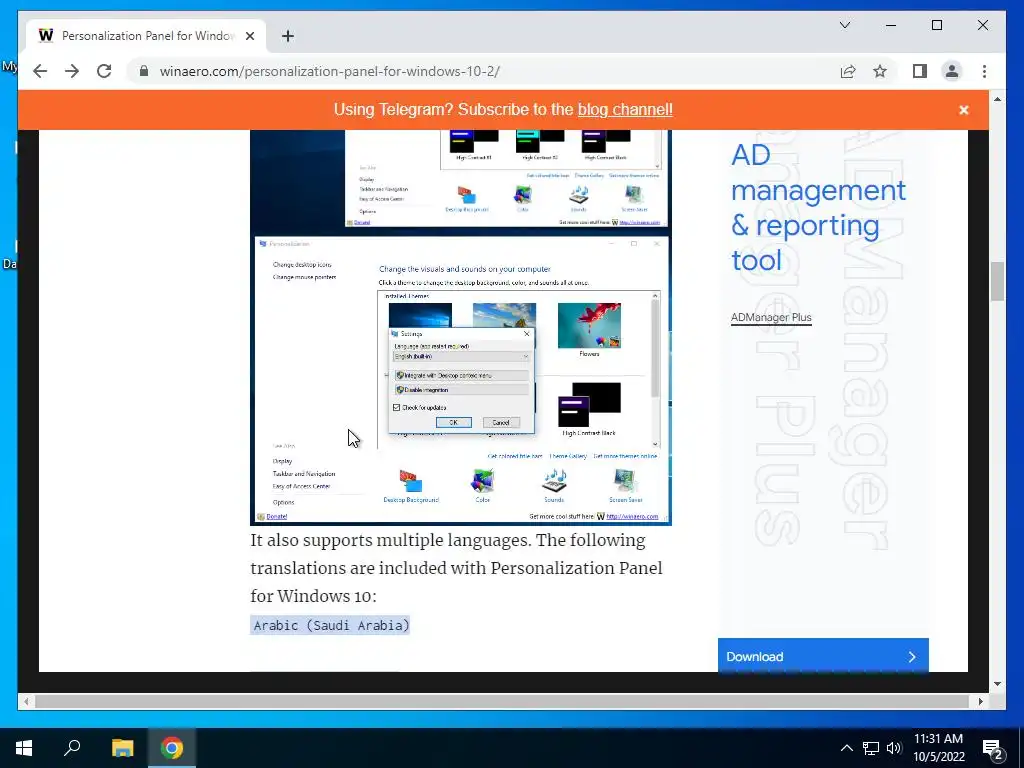Image resolution: width=1024 pixels, height=768 pixels.
Task: Select the Arabic (Saudi Arabia) text
Action: point(330,625)
